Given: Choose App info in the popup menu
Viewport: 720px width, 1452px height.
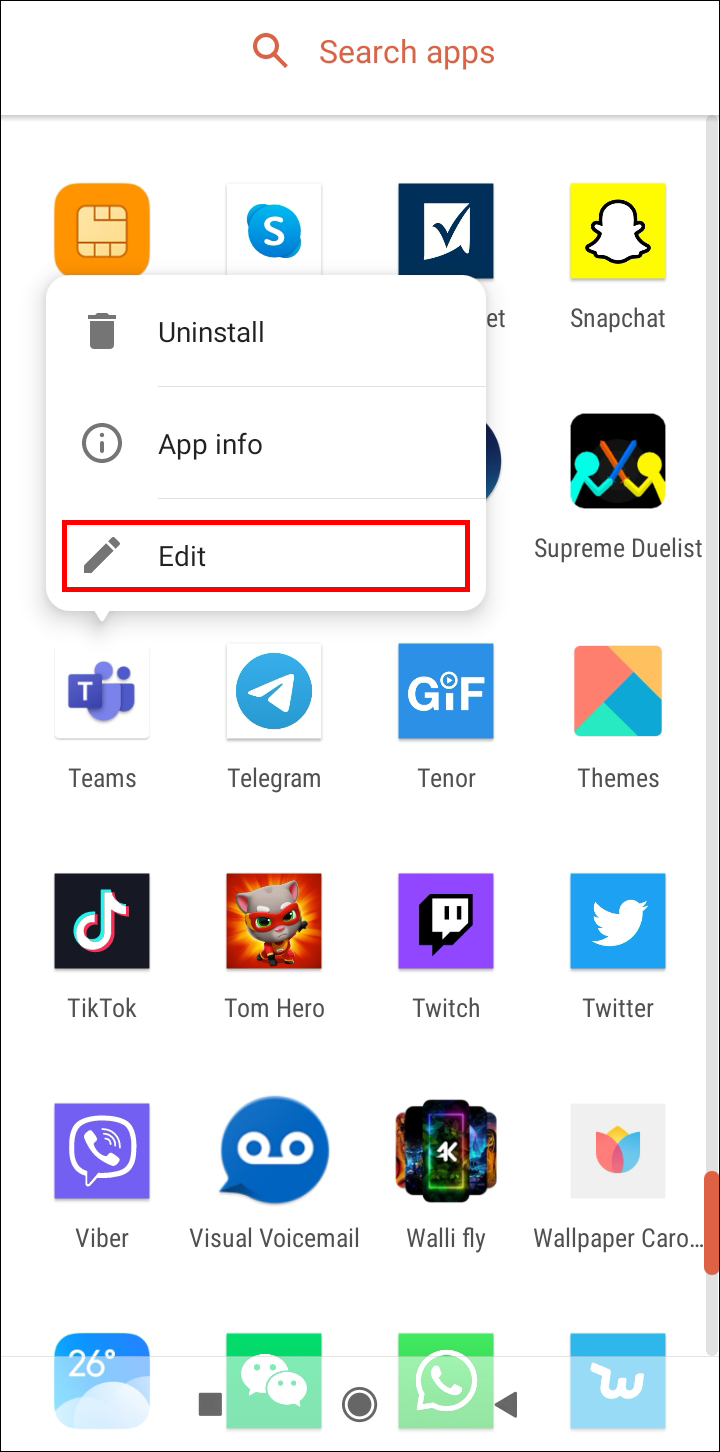Looking at the screenshot, I should tap(266, 443).
